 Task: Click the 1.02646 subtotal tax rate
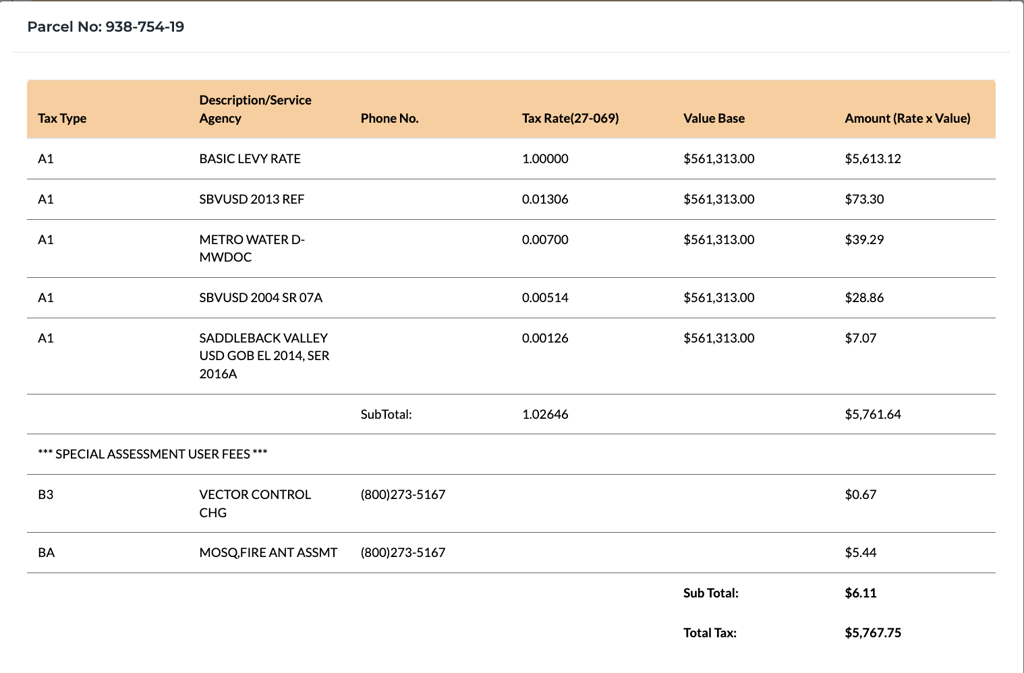pos(545,414)
